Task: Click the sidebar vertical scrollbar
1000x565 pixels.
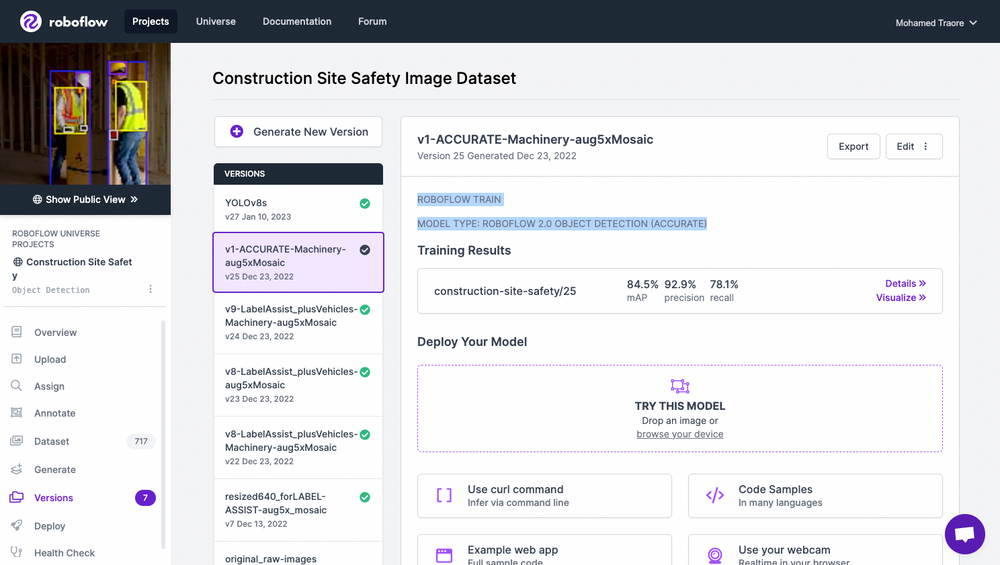Action: point(163,434)
